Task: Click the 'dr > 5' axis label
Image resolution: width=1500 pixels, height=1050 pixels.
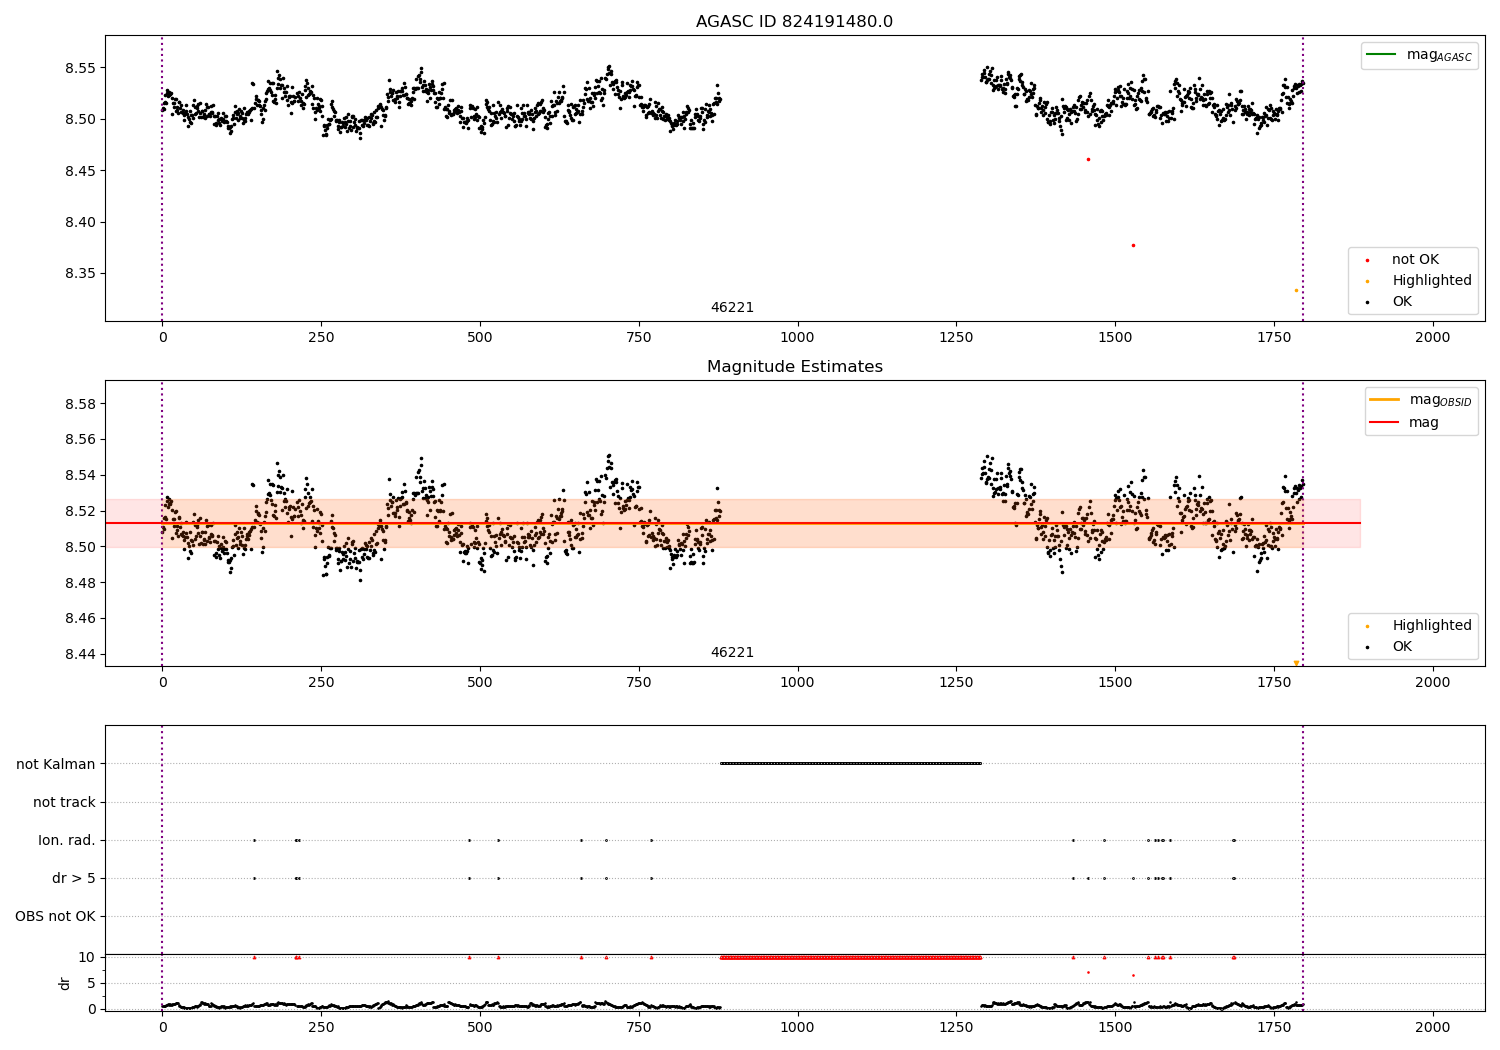Action: click(74, 878)
